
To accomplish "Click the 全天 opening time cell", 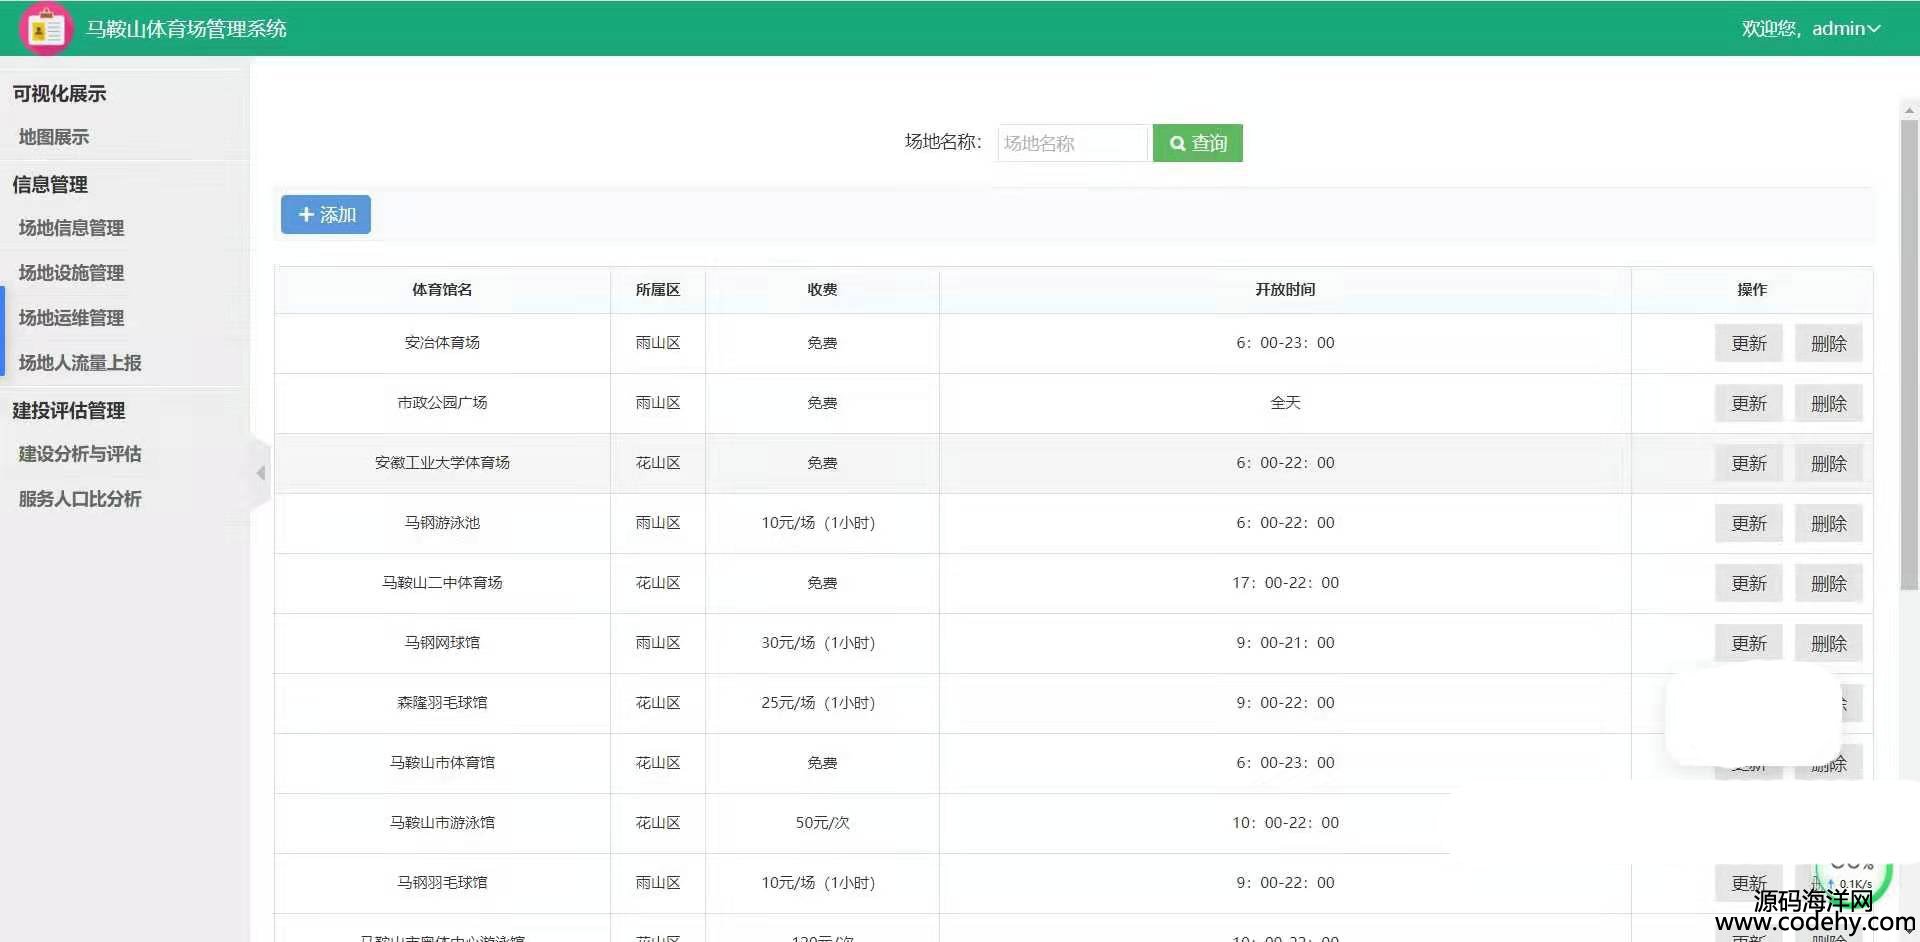I will [1285, 403].
